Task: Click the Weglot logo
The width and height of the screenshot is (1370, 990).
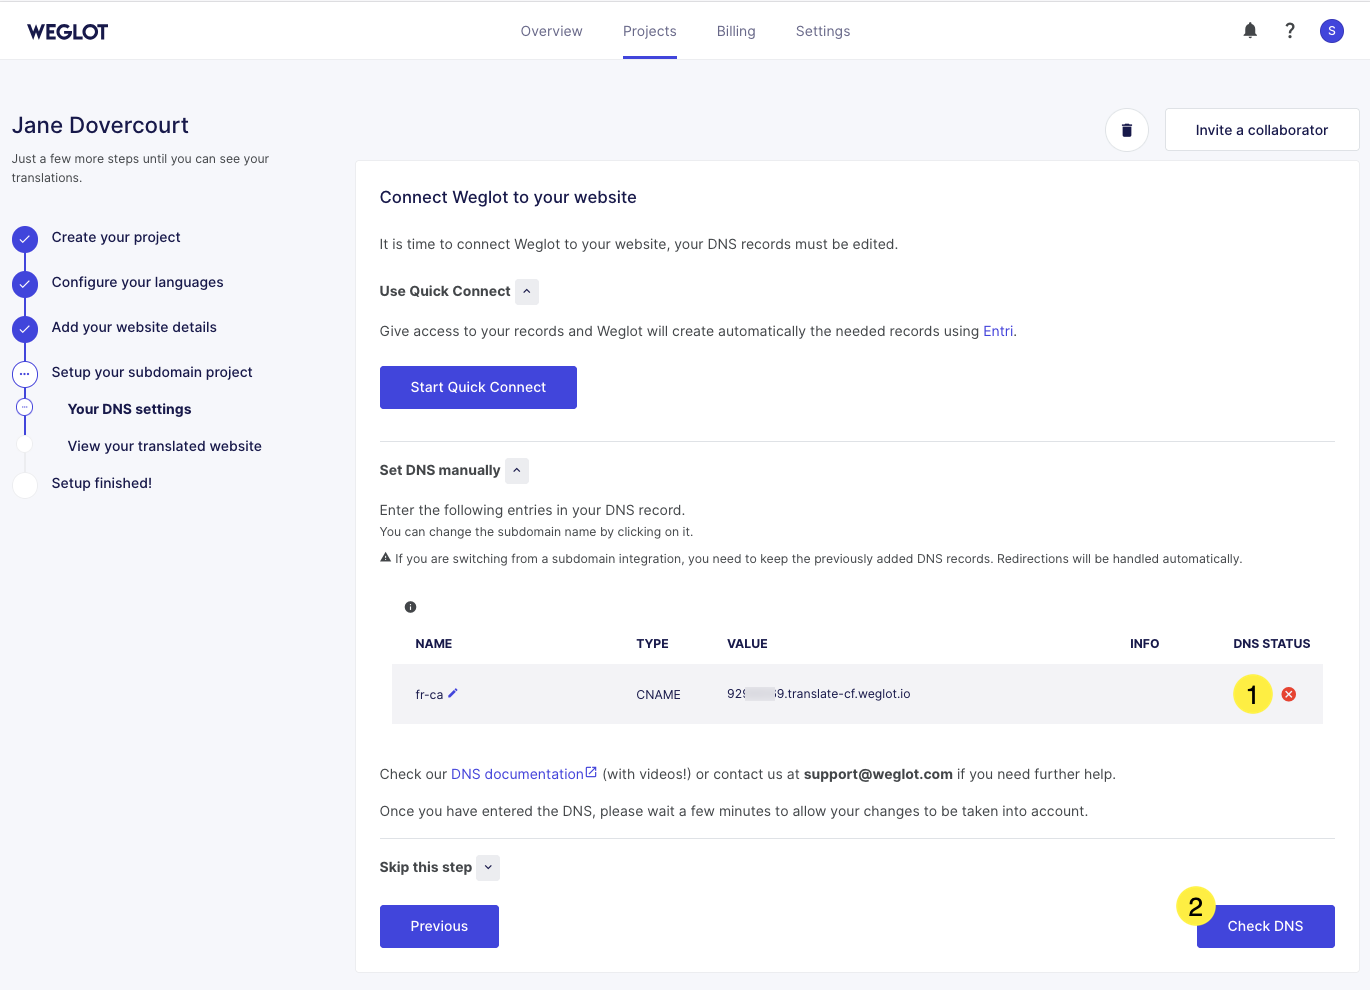Action: [67, 32]
